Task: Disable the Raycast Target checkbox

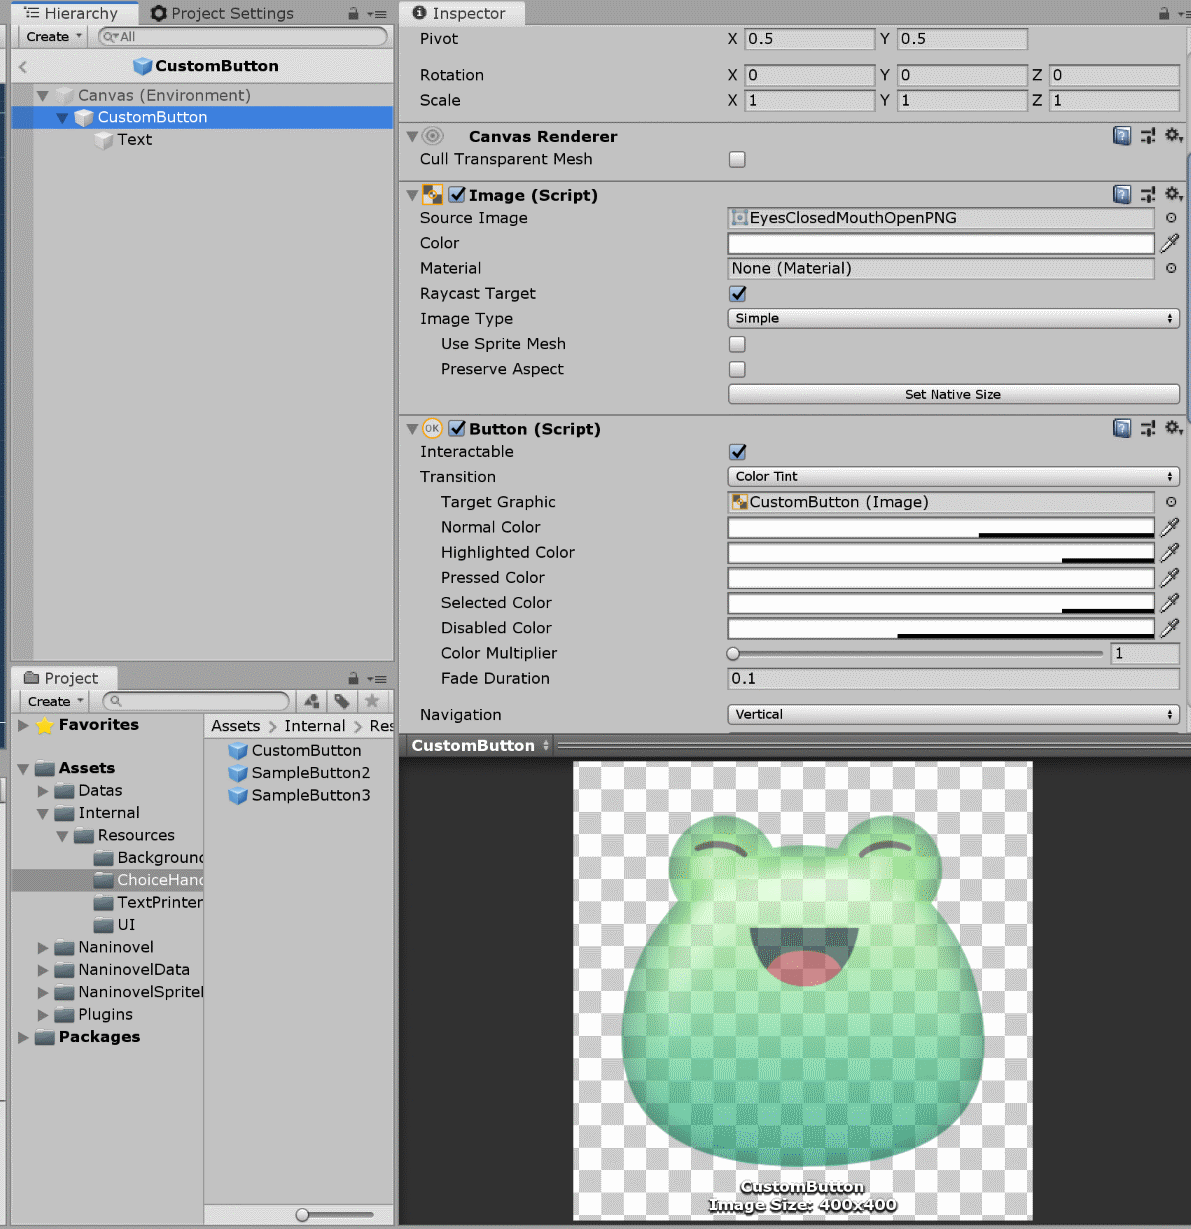Action: point(737,293)
